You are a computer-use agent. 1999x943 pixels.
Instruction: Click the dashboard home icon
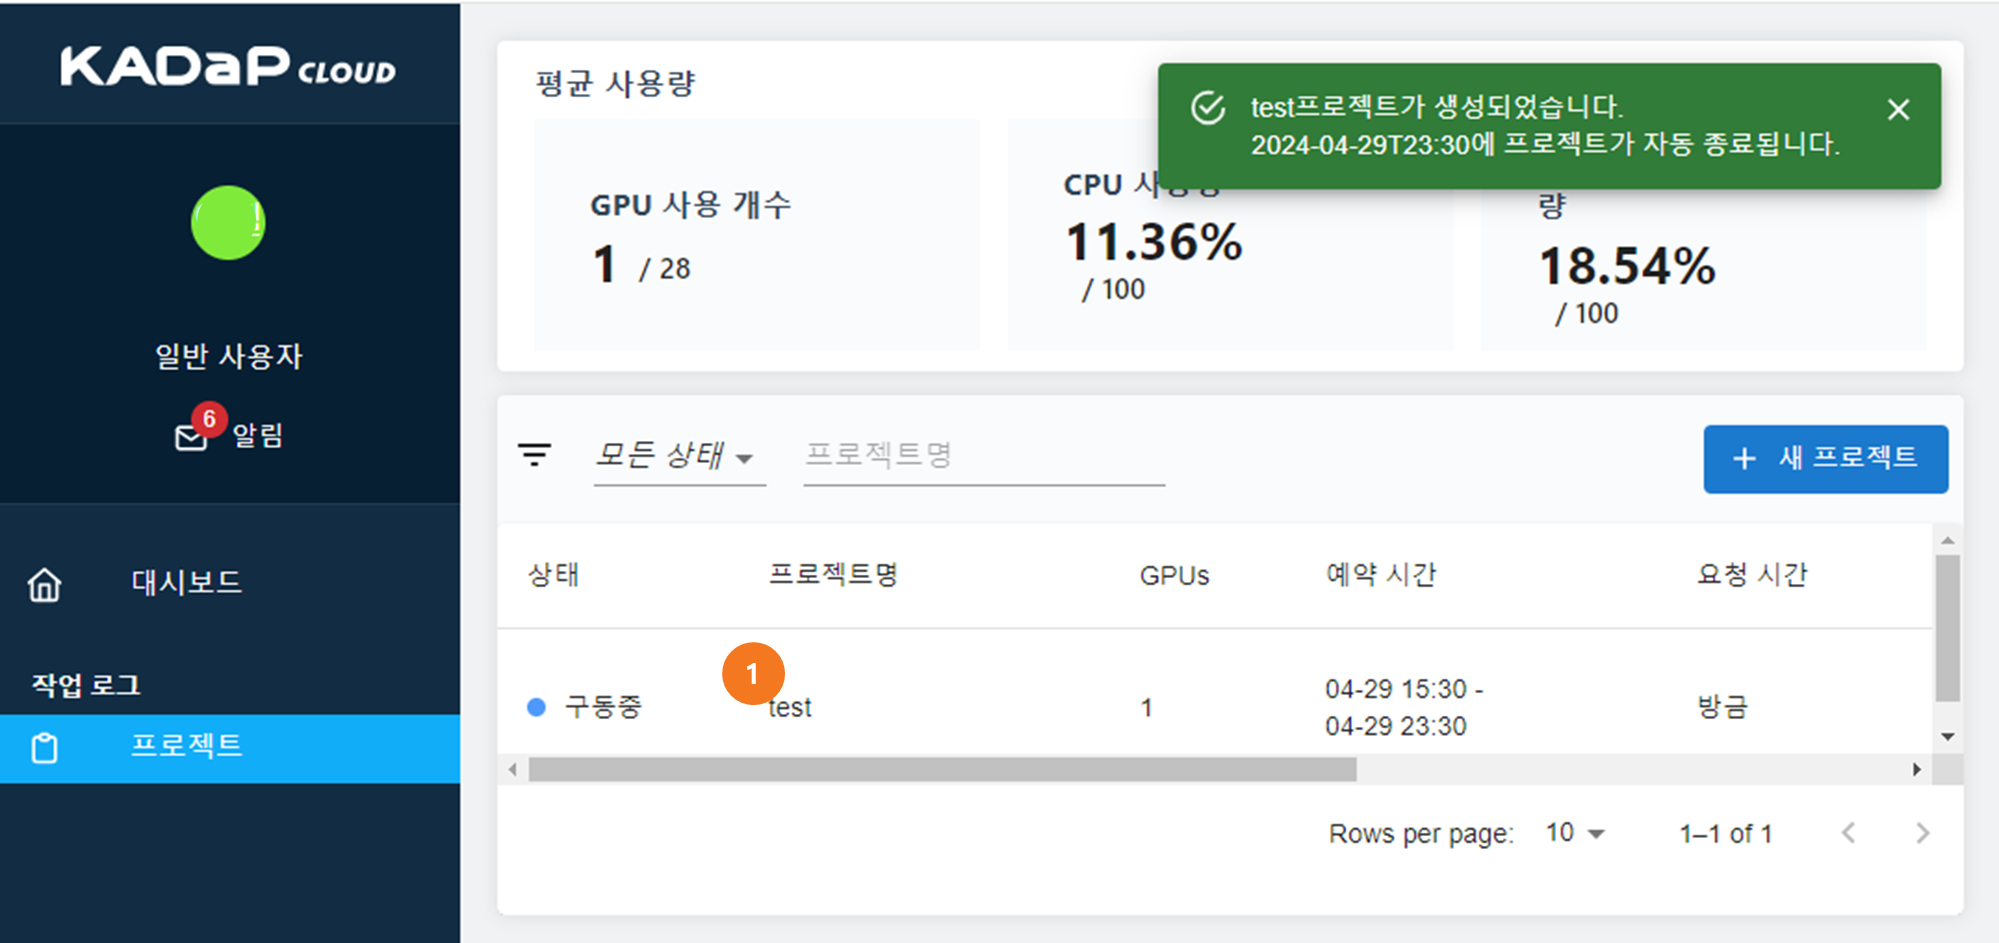44,585
